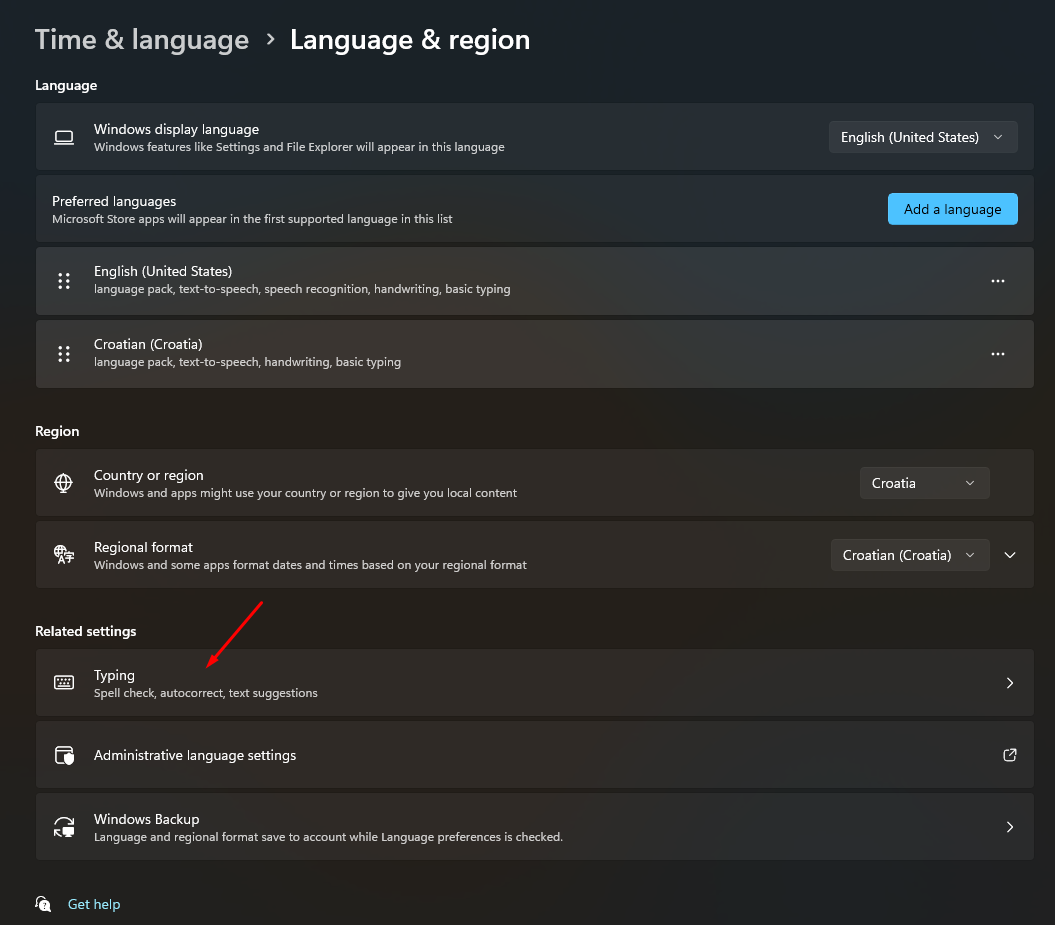Click the Windows Backup label
This screenshot has width=1055, height=925.
(147, 819)
